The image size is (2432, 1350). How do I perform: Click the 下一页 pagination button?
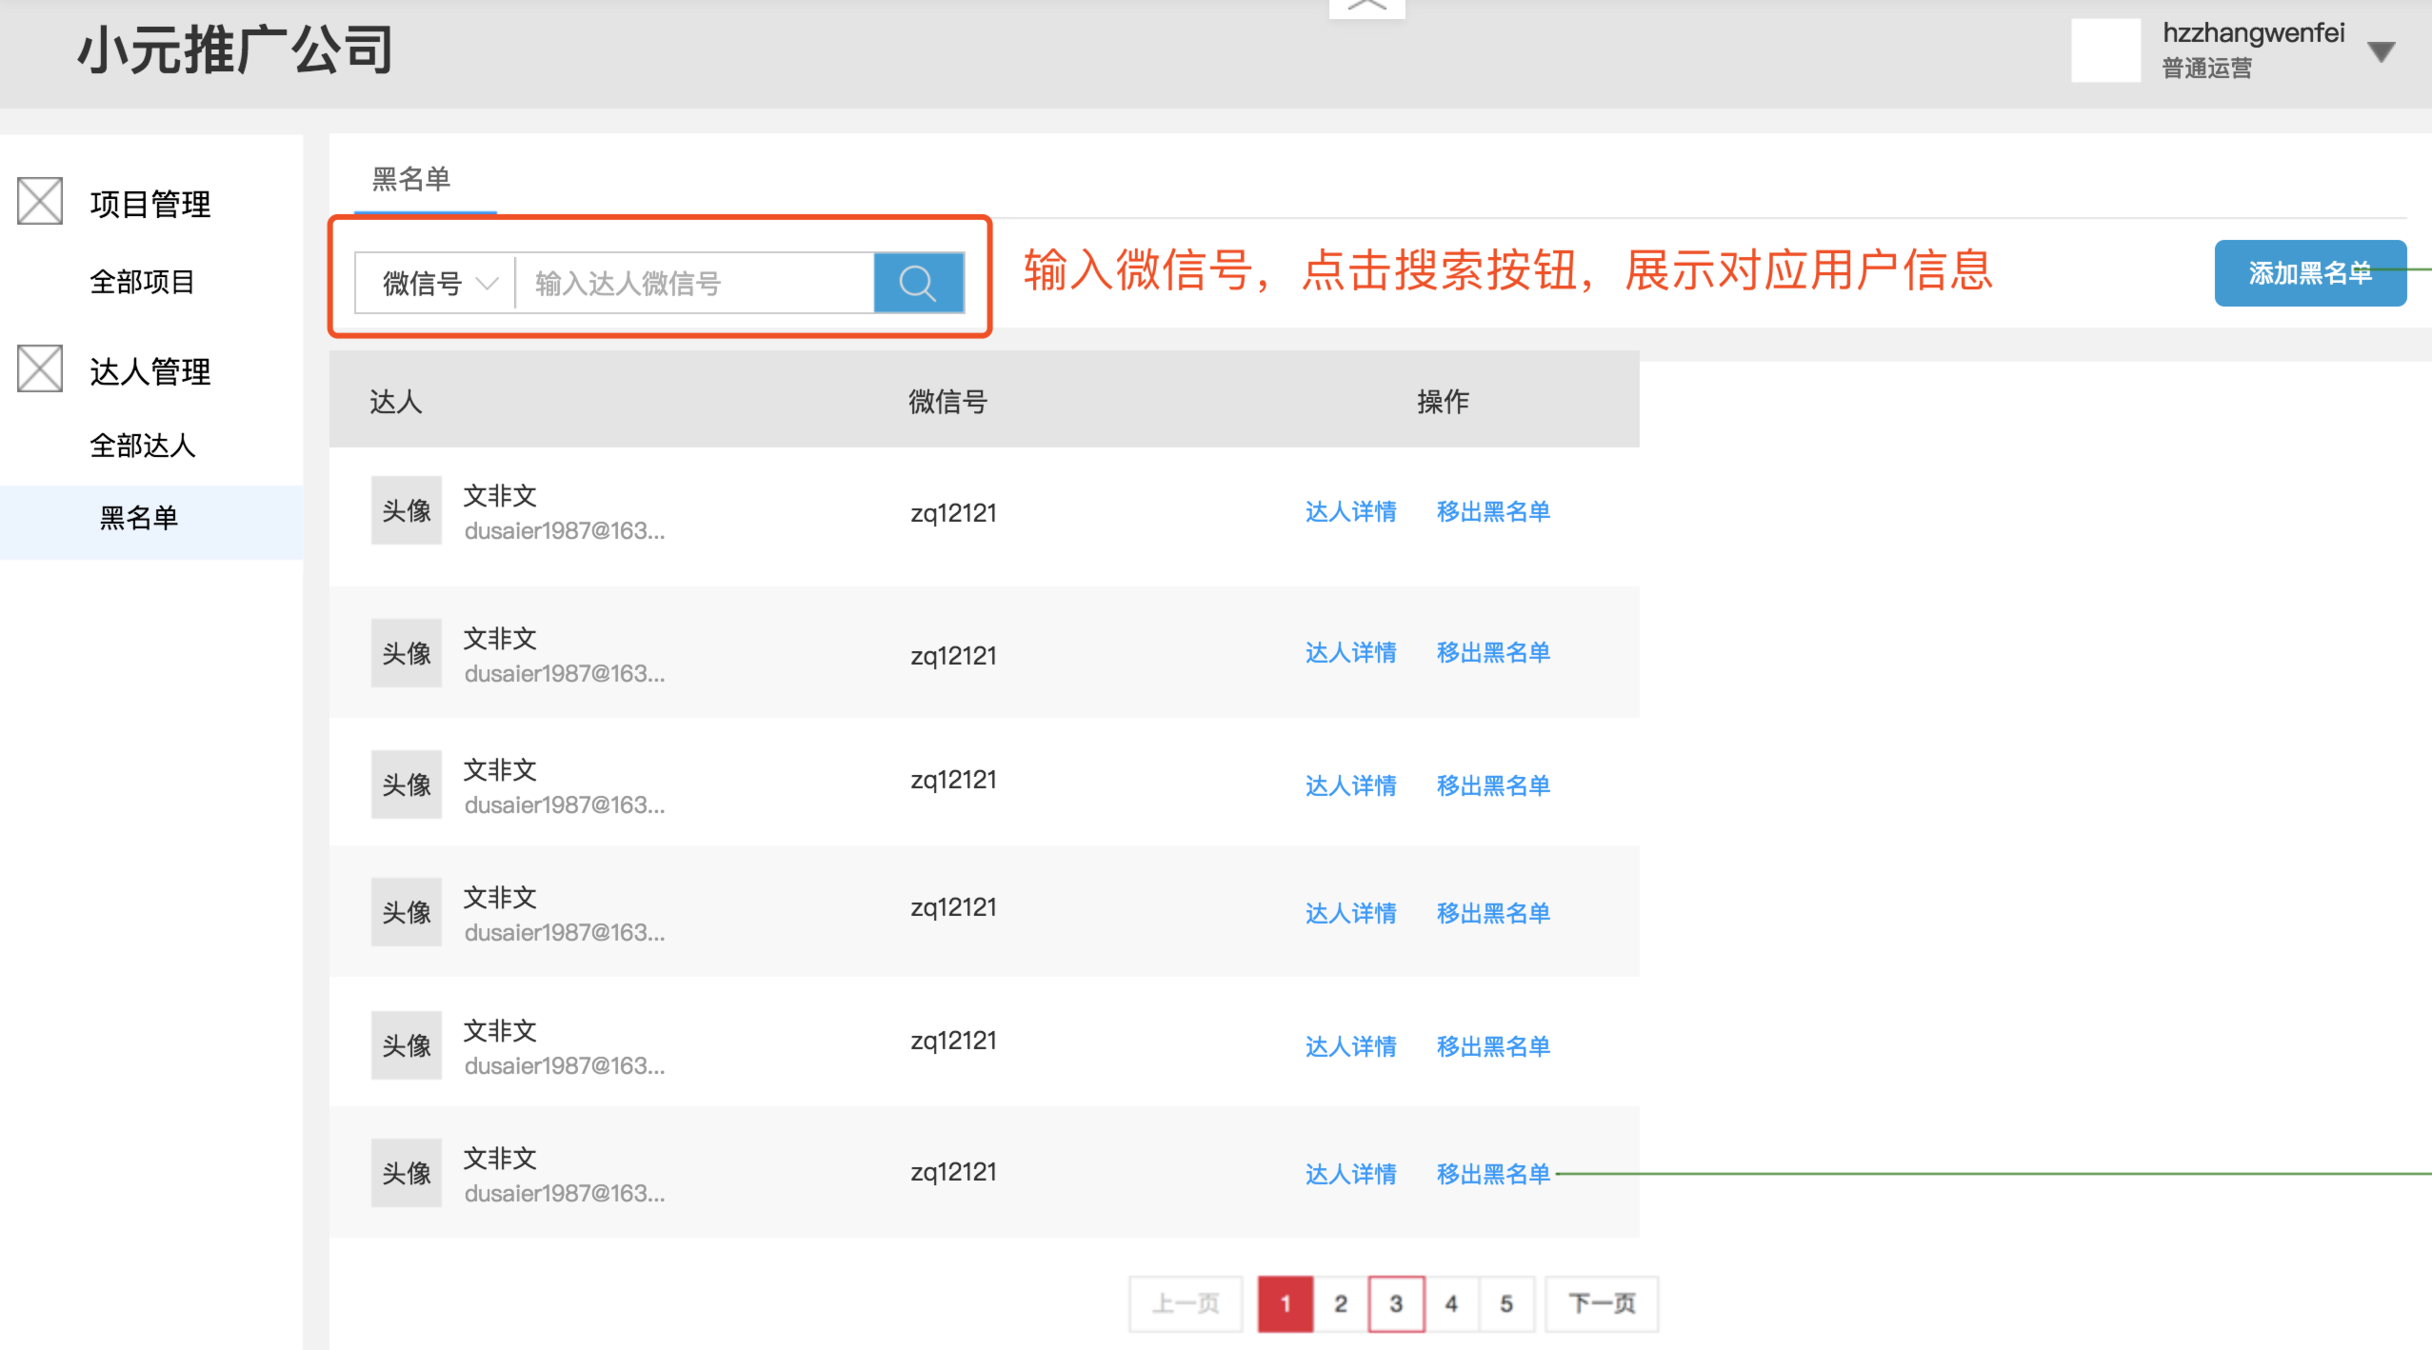(x=1601, y=1304)
